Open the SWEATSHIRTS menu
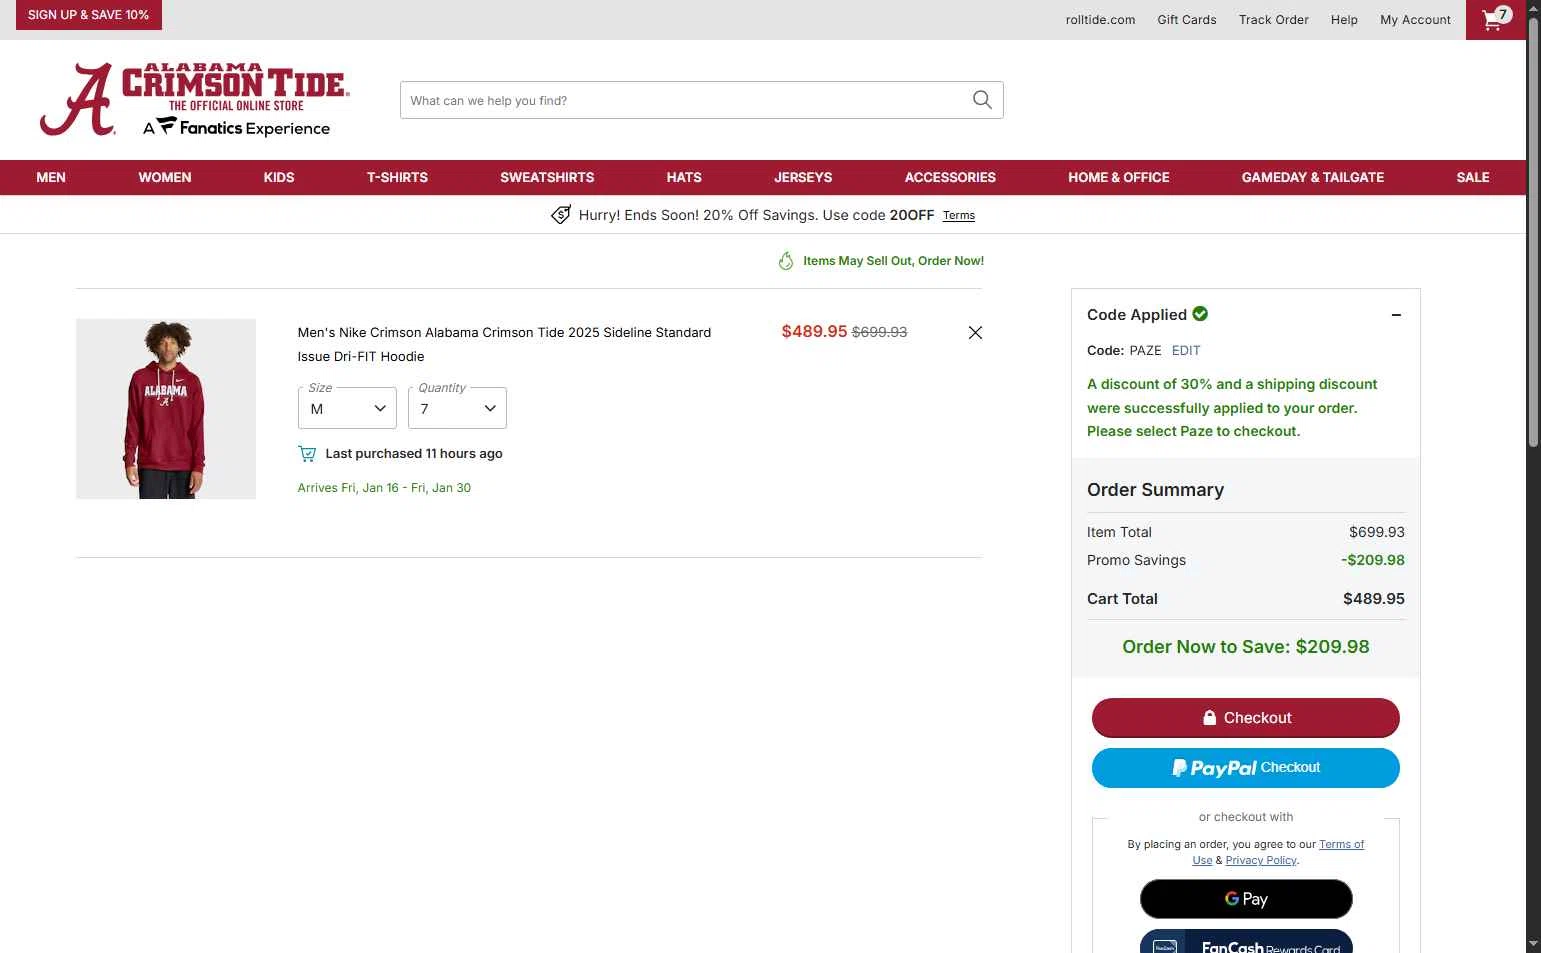The image size is (1541, 953). 547,177
